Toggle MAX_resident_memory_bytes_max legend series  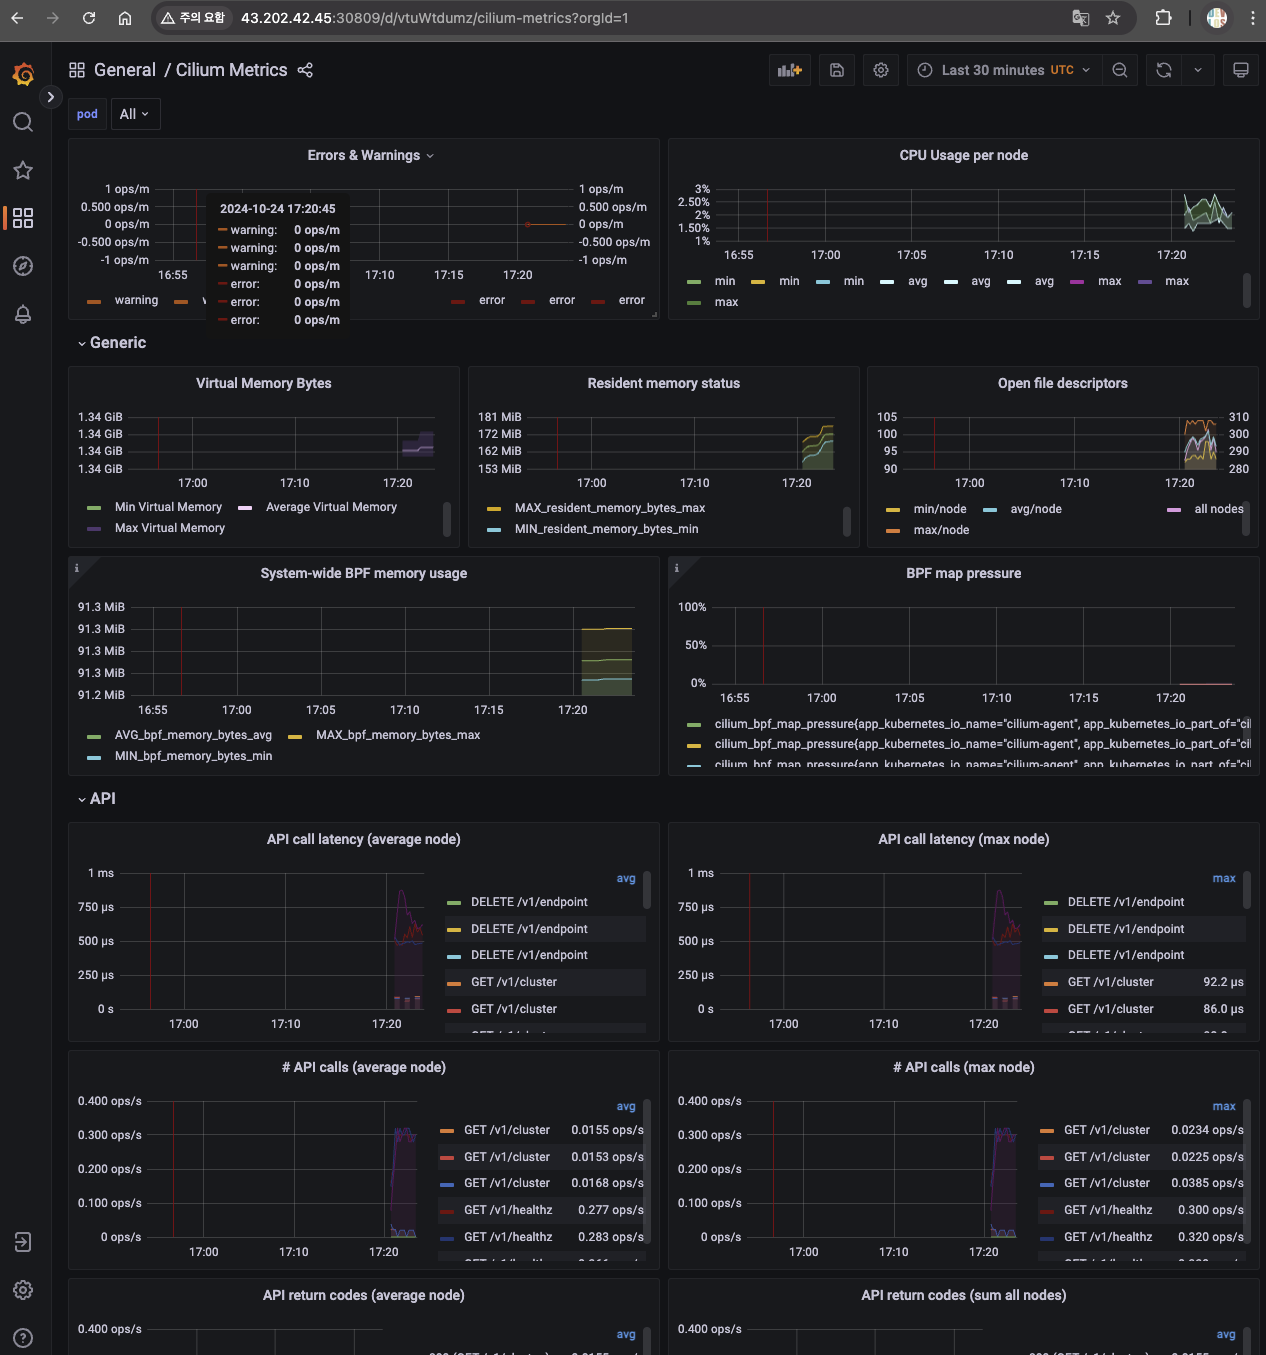(x=610, y=508)
